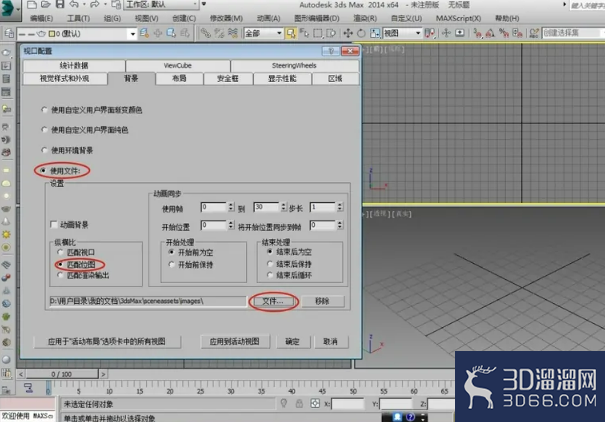The width and height of the screenshot is (605, 422).
Task: Switch to the 统计数据 tab
Action: (x=74, y=66)
